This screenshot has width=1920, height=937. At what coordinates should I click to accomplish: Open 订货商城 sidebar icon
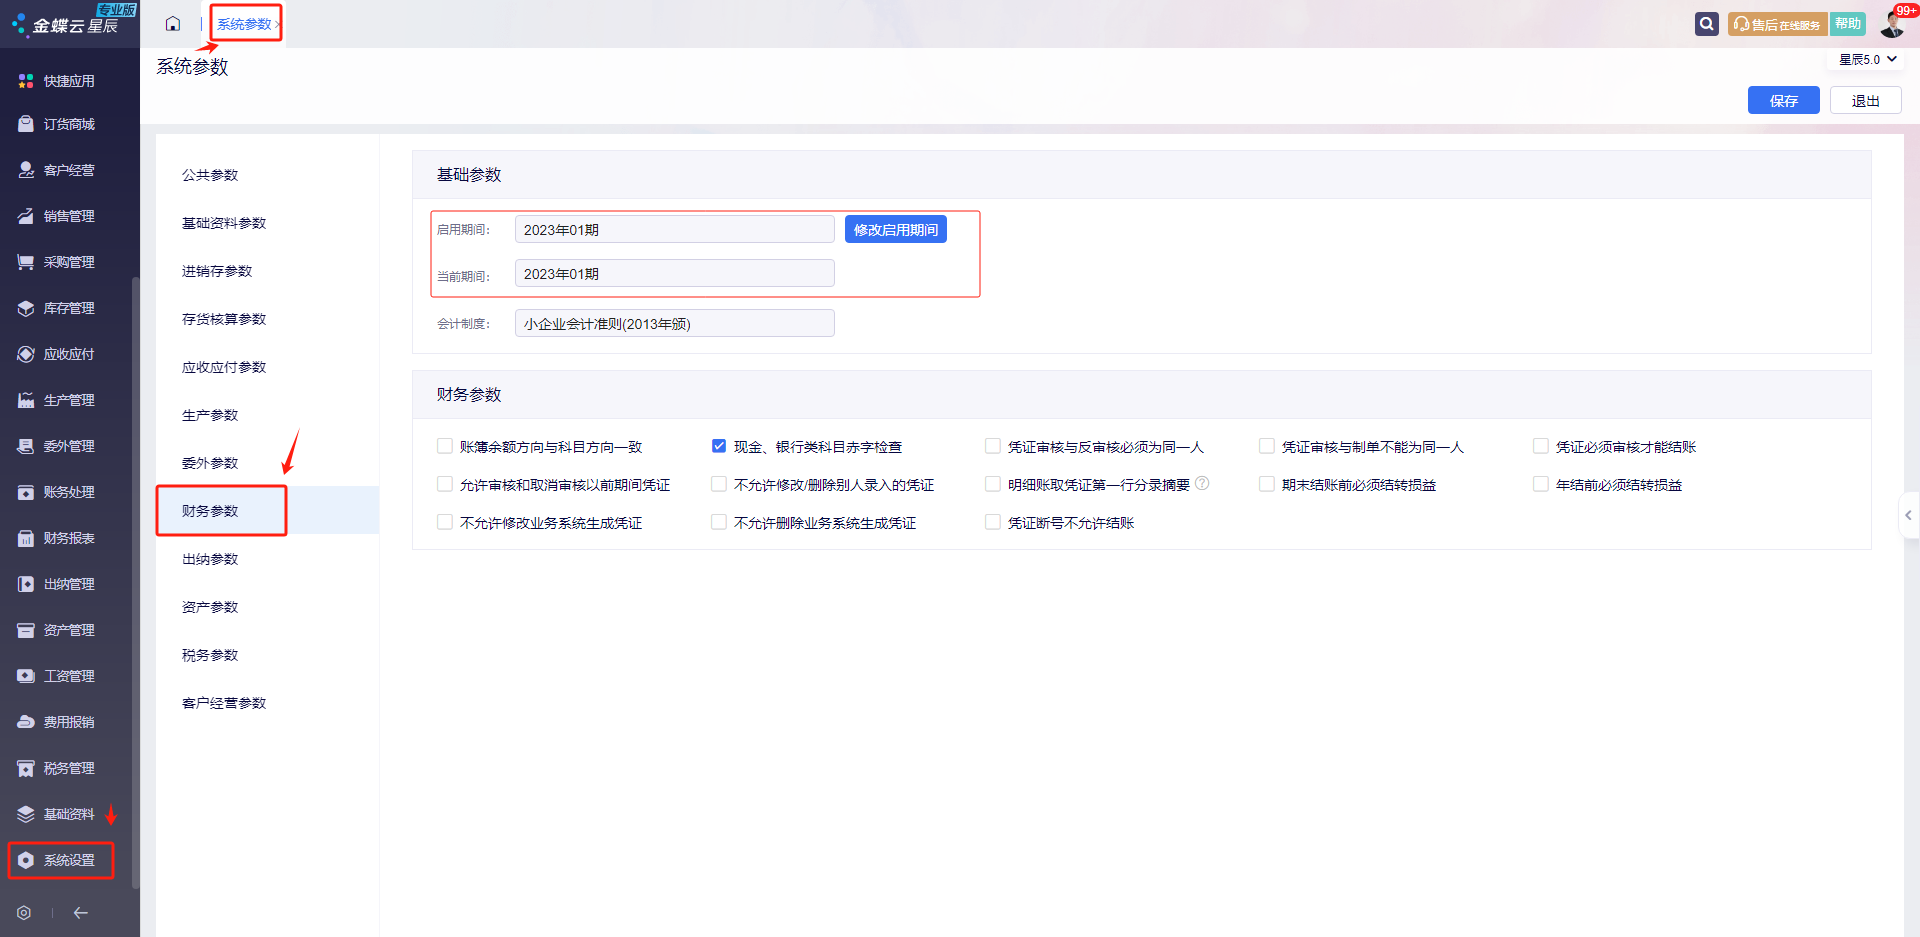pos(26,124)
